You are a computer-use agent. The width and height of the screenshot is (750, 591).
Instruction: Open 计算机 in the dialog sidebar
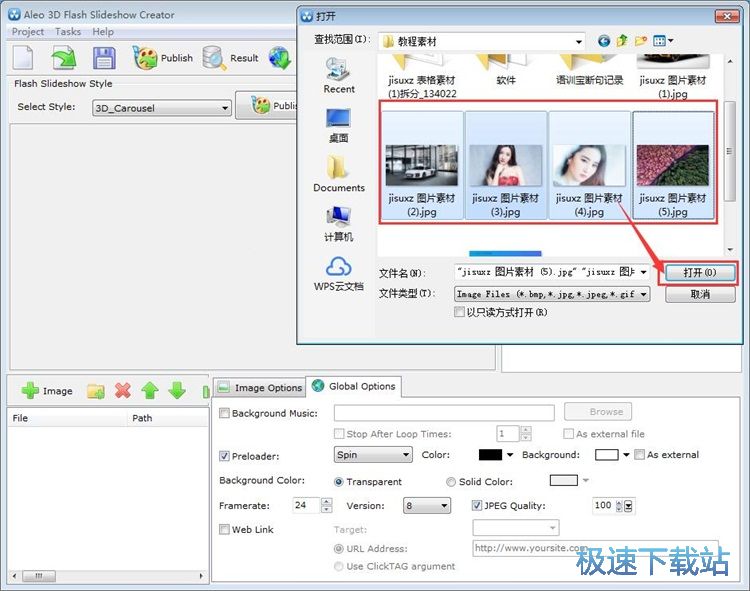[x=339, y=224]
